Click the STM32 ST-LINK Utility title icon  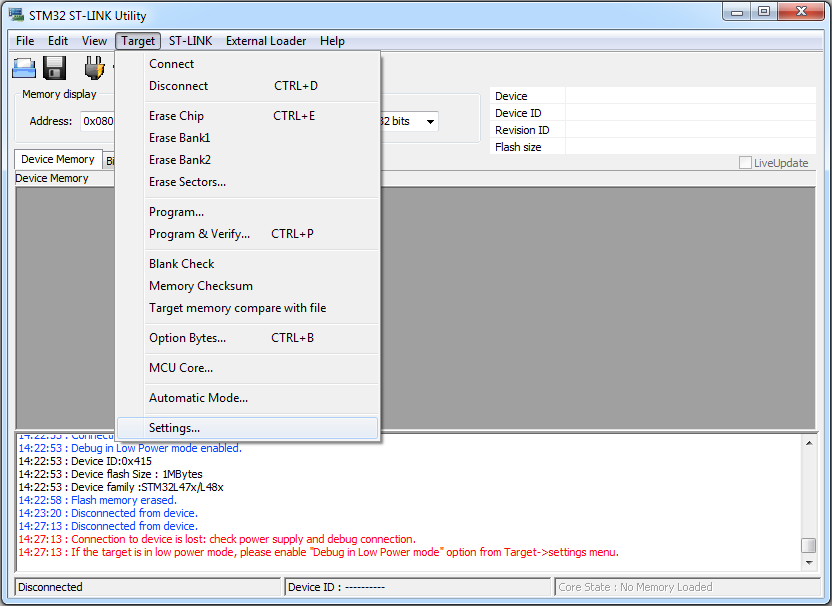point(16,15)
